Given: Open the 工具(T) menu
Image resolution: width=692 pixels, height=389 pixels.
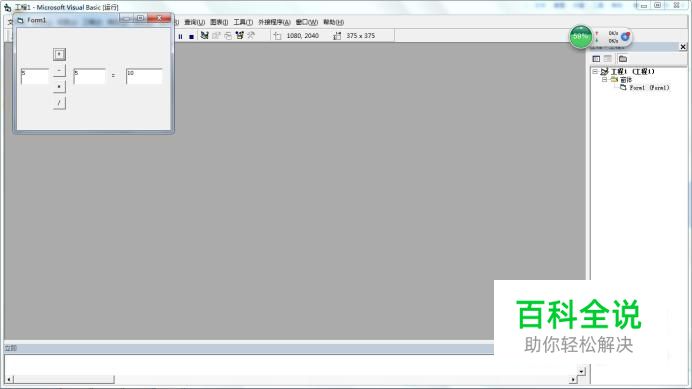Looking at the screenshot, I should (243, 22).
